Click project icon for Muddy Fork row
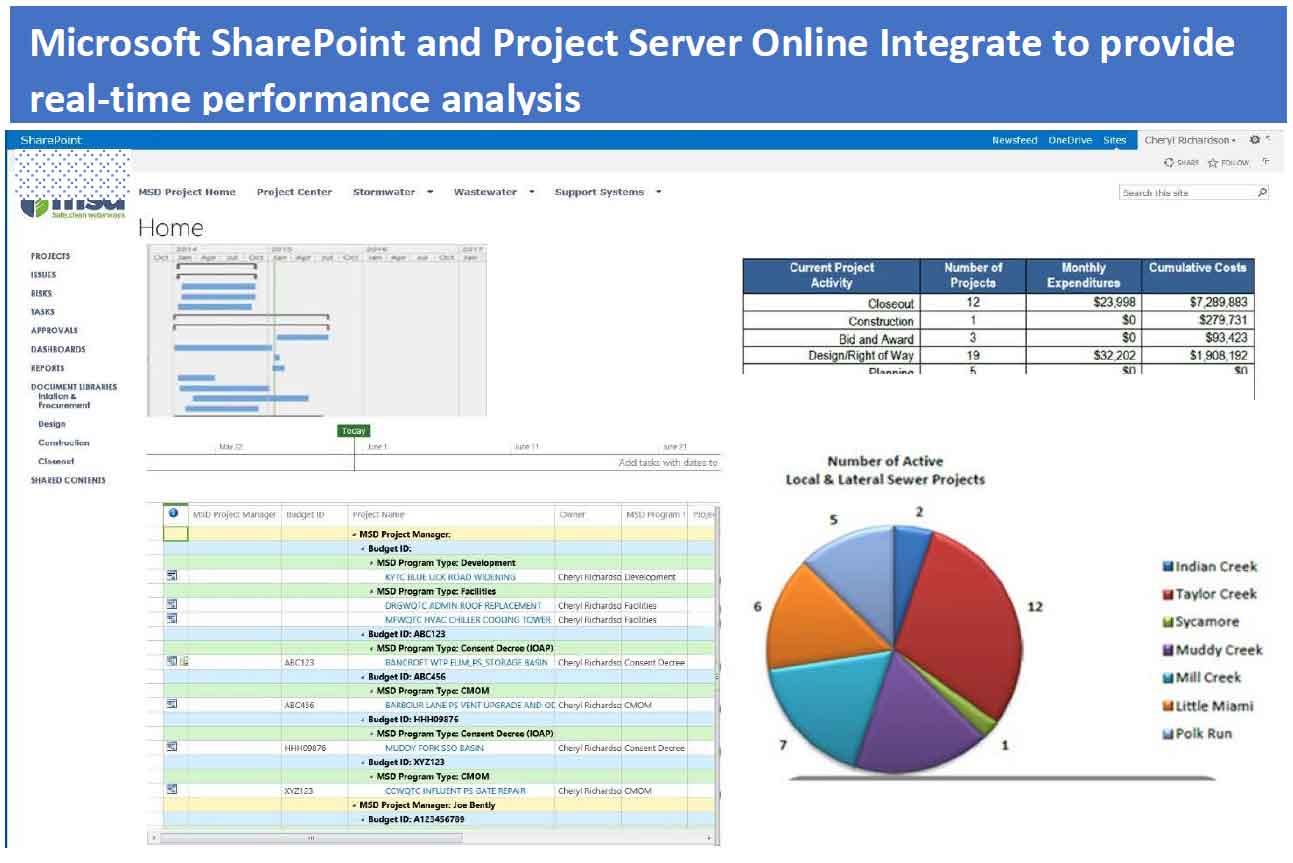Image resolution: width=1293 pixels, height=863 pixels. coord(171,746)
